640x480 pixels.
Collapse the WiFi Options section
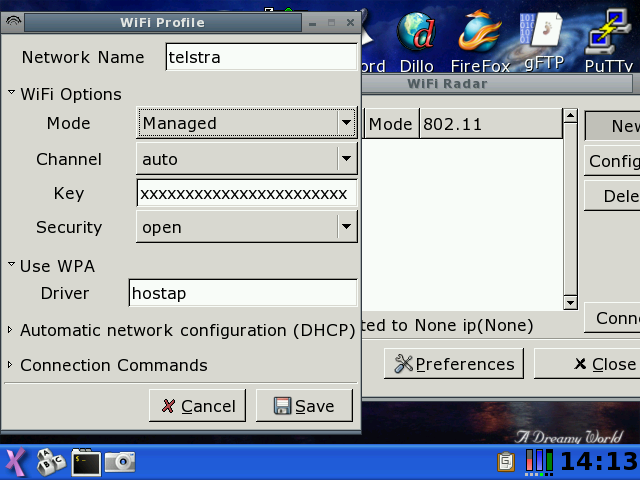click(12, 94)
